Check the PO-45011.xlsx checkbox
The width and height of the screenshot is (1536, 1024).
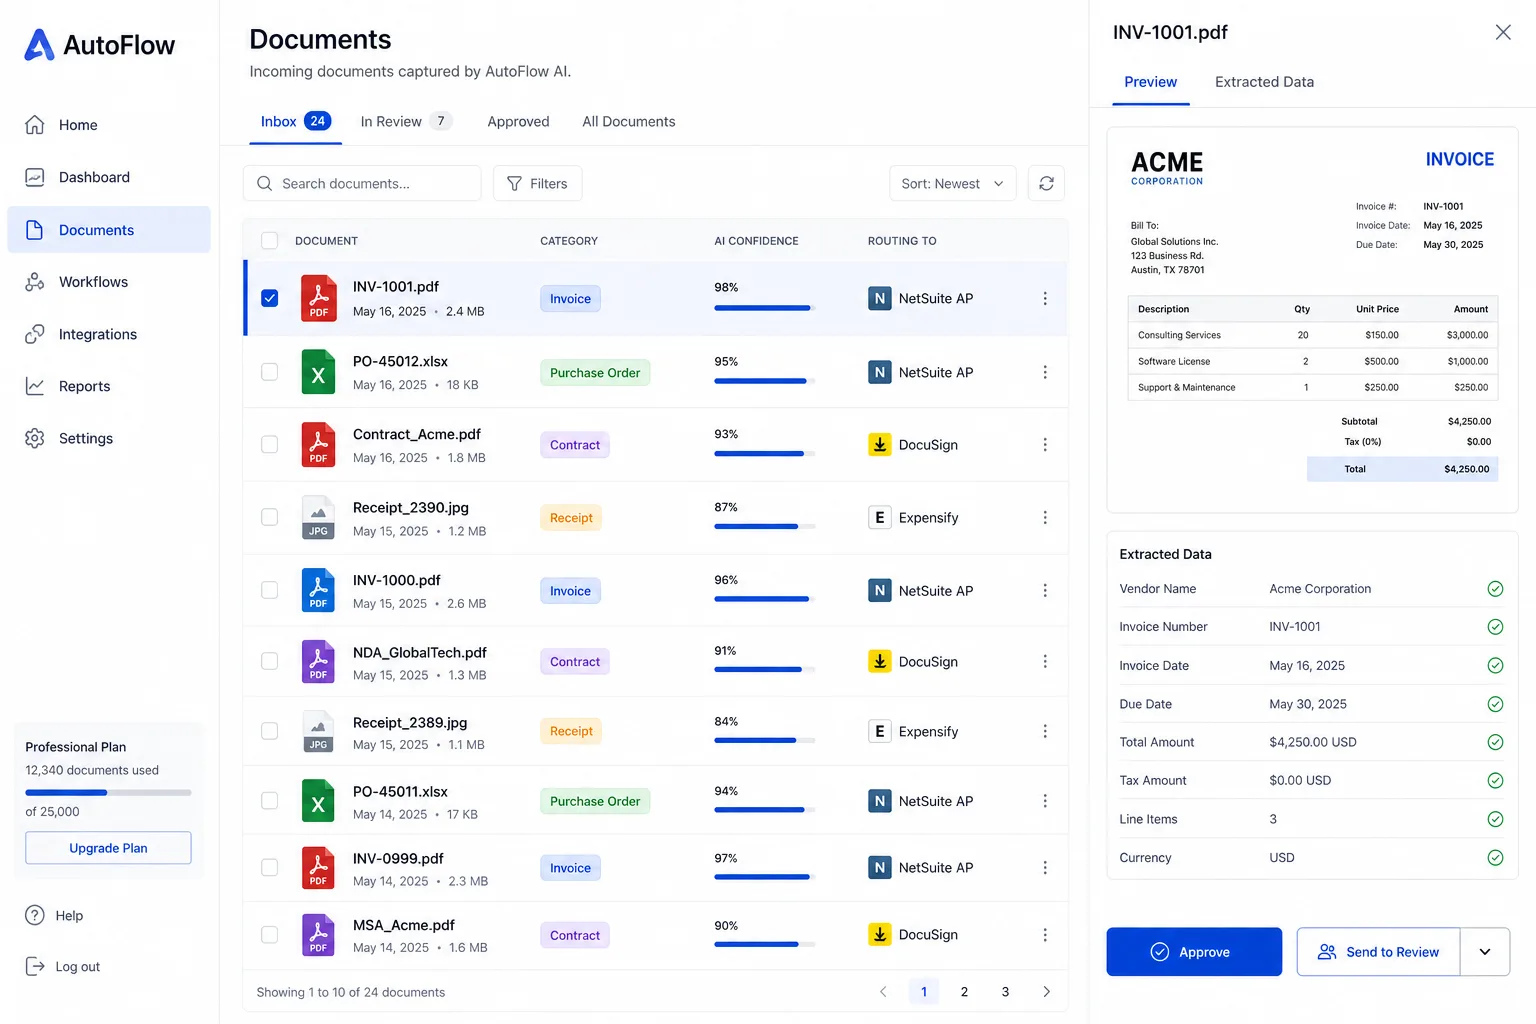(x=269, y=801)
